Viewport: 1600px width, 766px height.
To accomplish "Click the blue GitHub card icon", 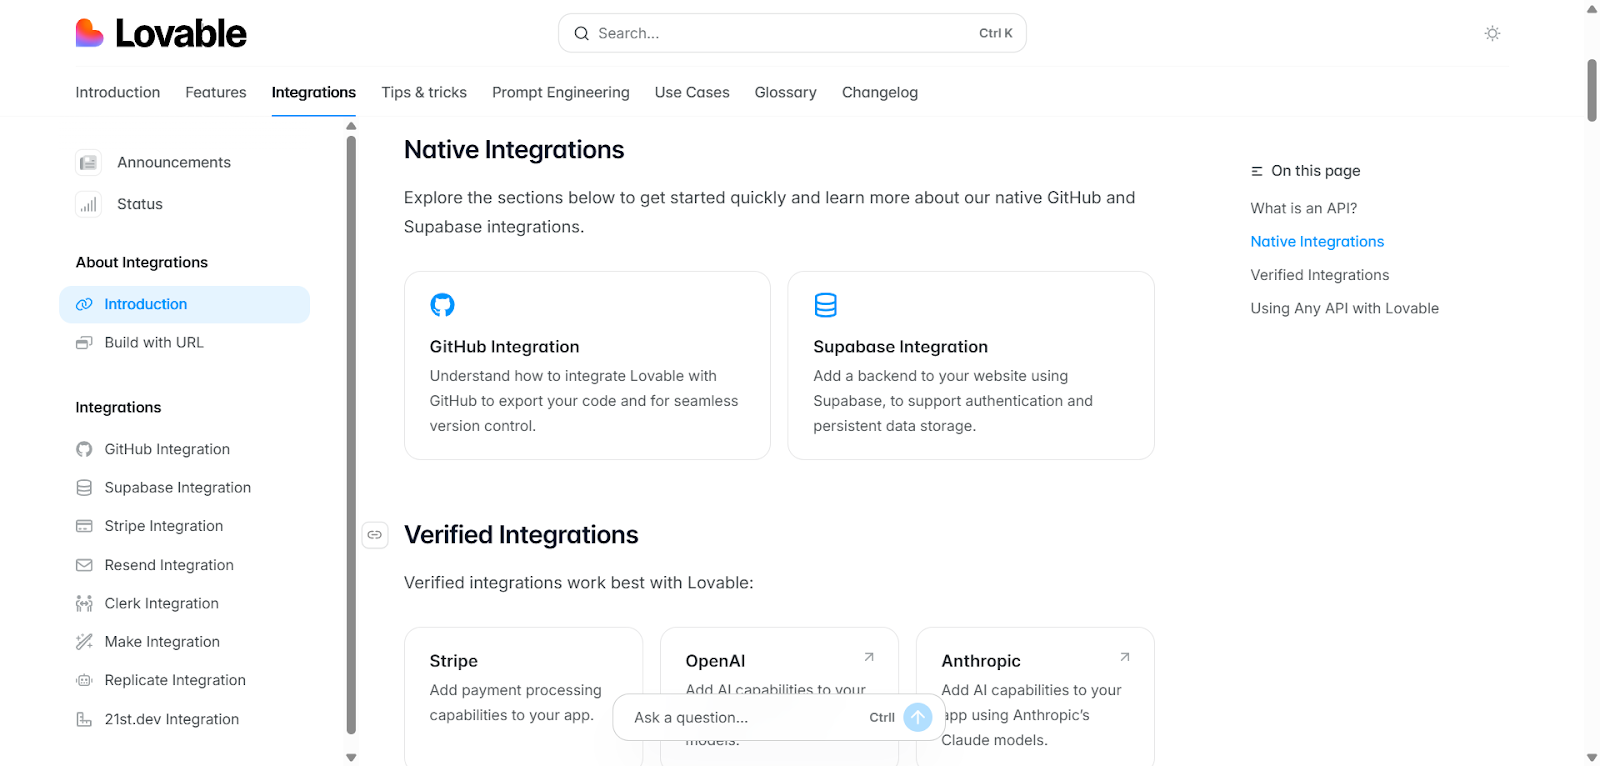I will [x=442, y=305].
